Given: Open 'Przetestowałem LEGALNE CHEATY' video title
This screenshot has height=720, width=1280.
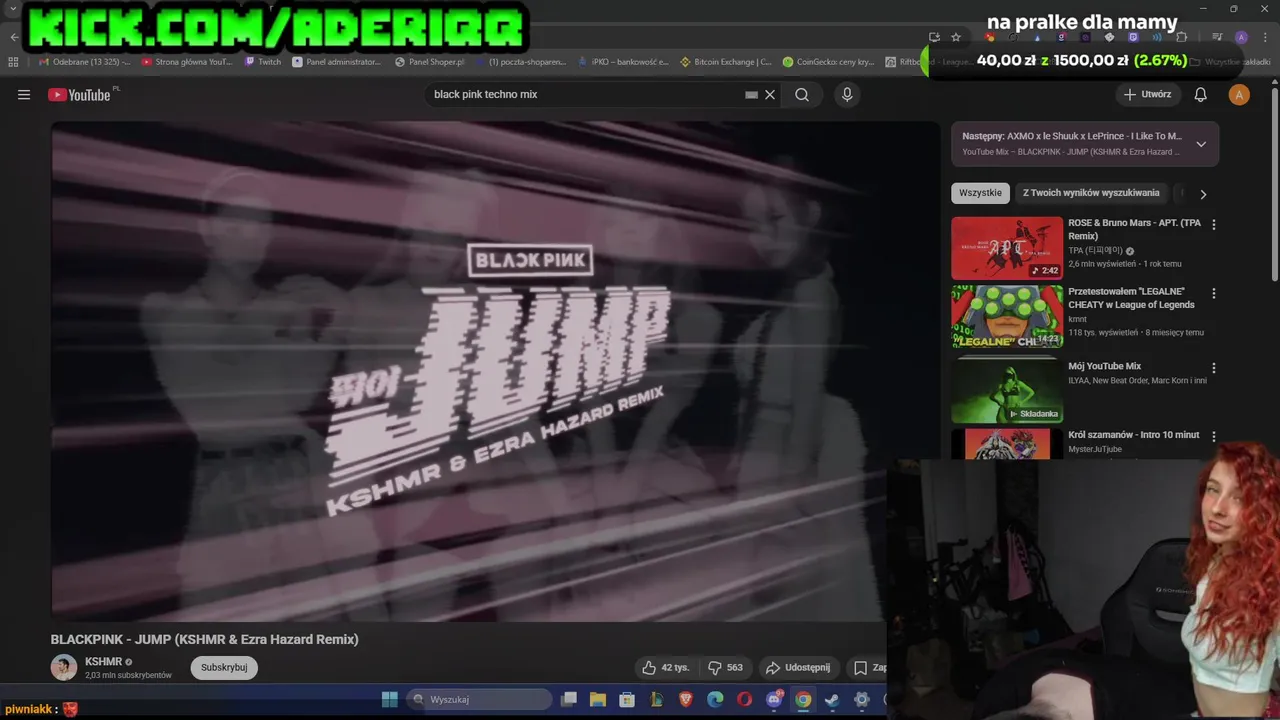Looking at the screenshot, I should point(1131,298).
